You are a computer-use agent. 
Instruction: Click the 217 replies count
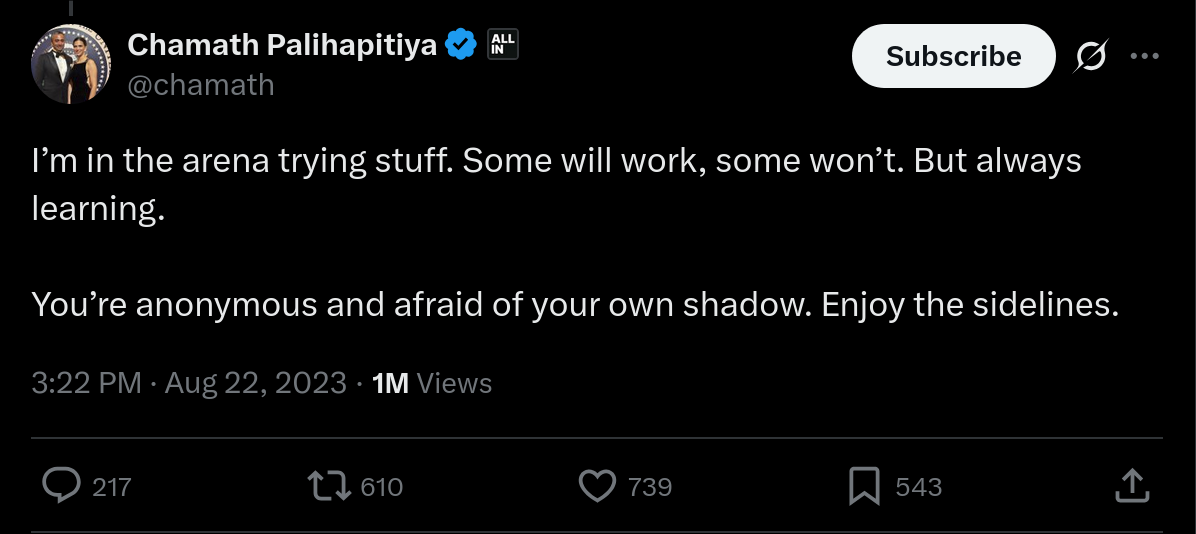pos(112,487)
